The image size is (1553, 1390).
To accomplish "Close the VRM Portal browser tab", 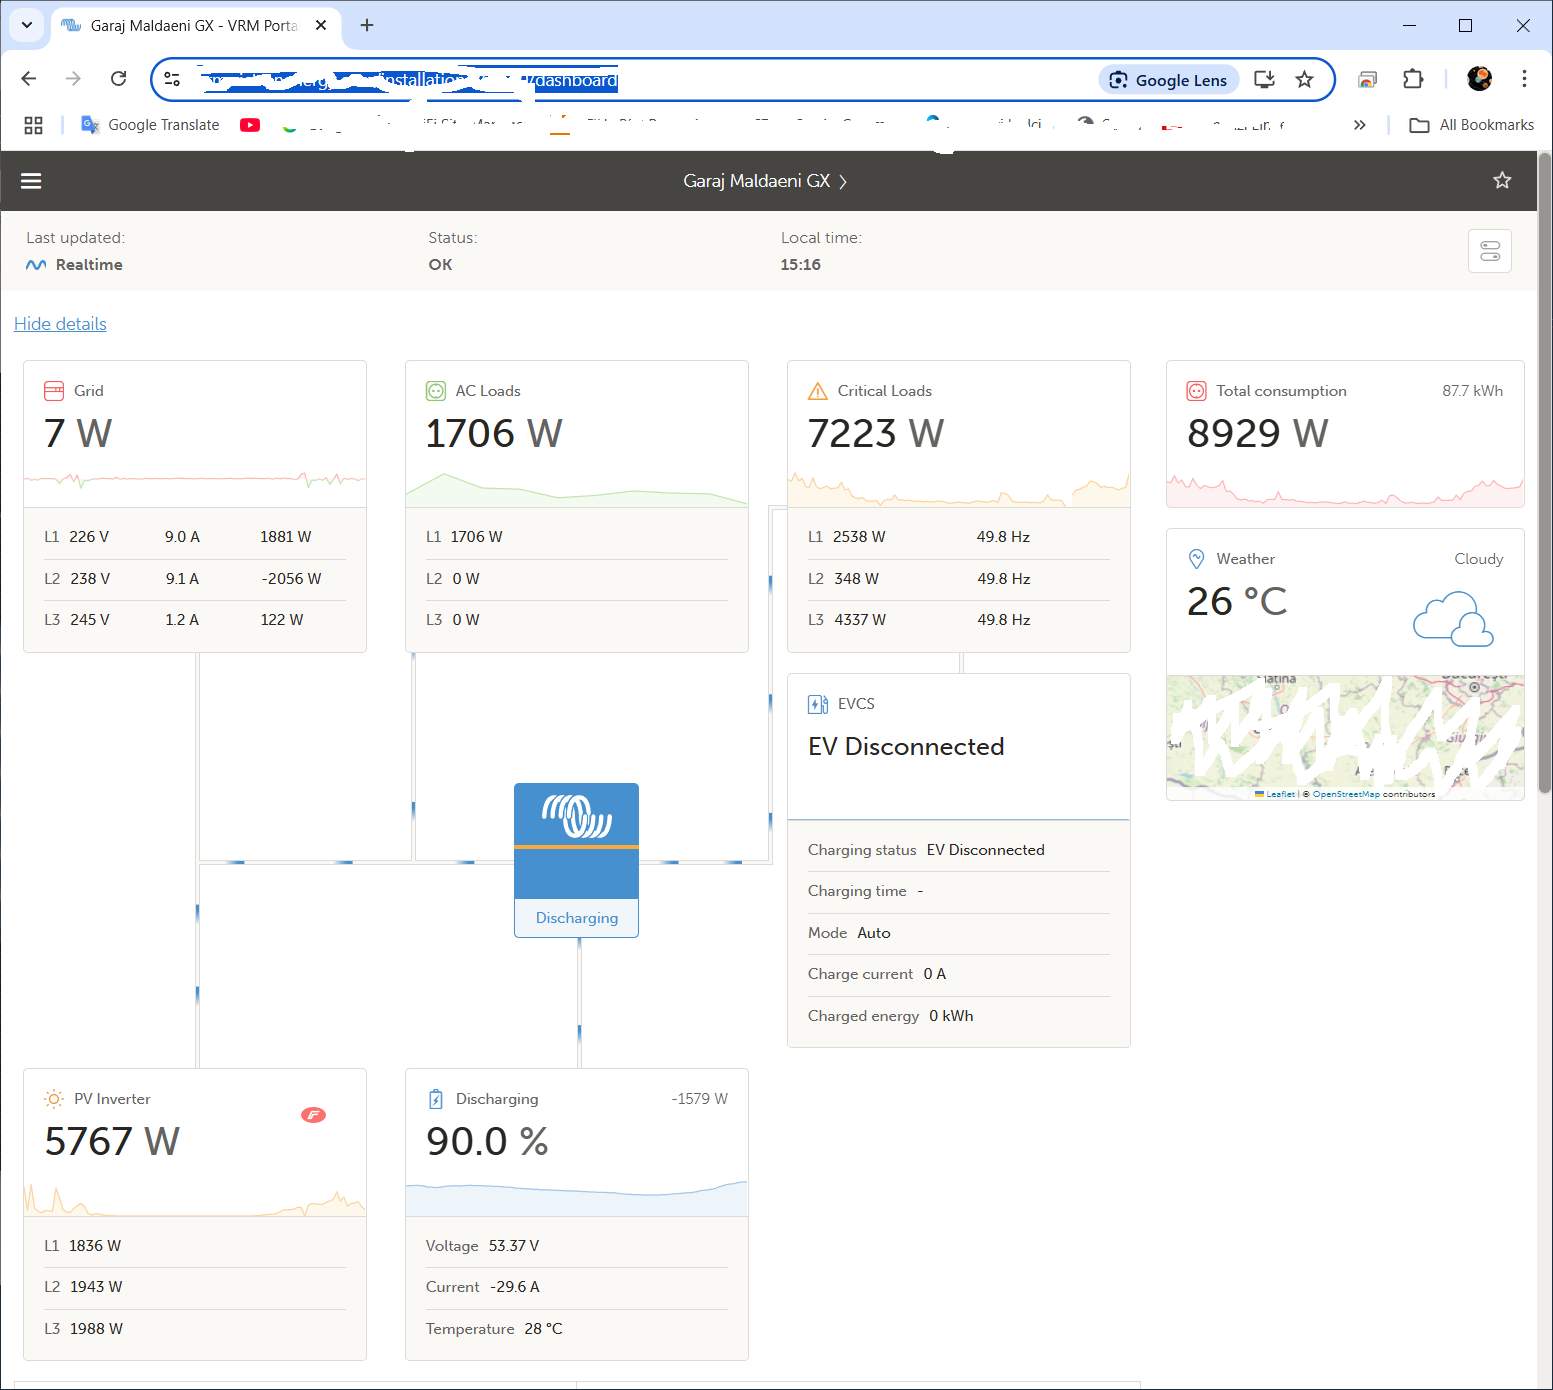I will 321,26.
